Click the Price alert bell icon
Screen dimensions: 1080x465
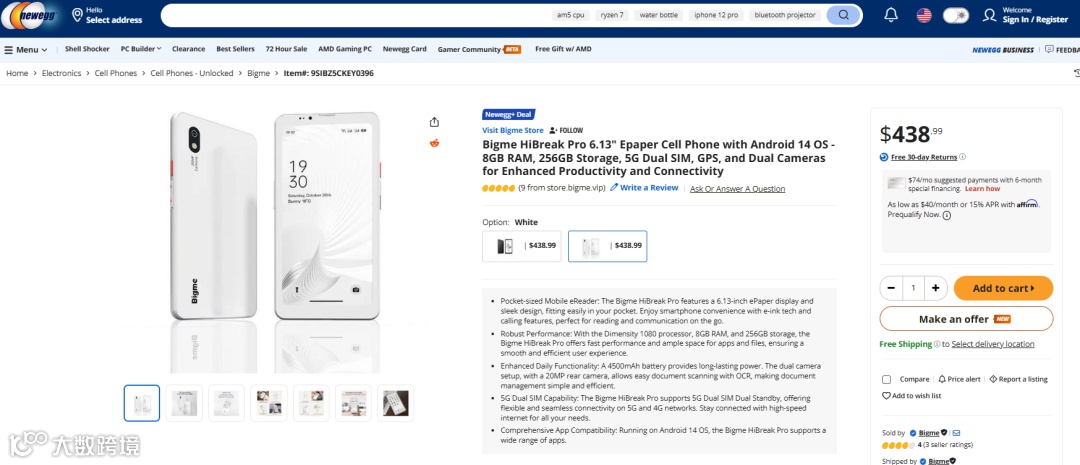(942, 379)
